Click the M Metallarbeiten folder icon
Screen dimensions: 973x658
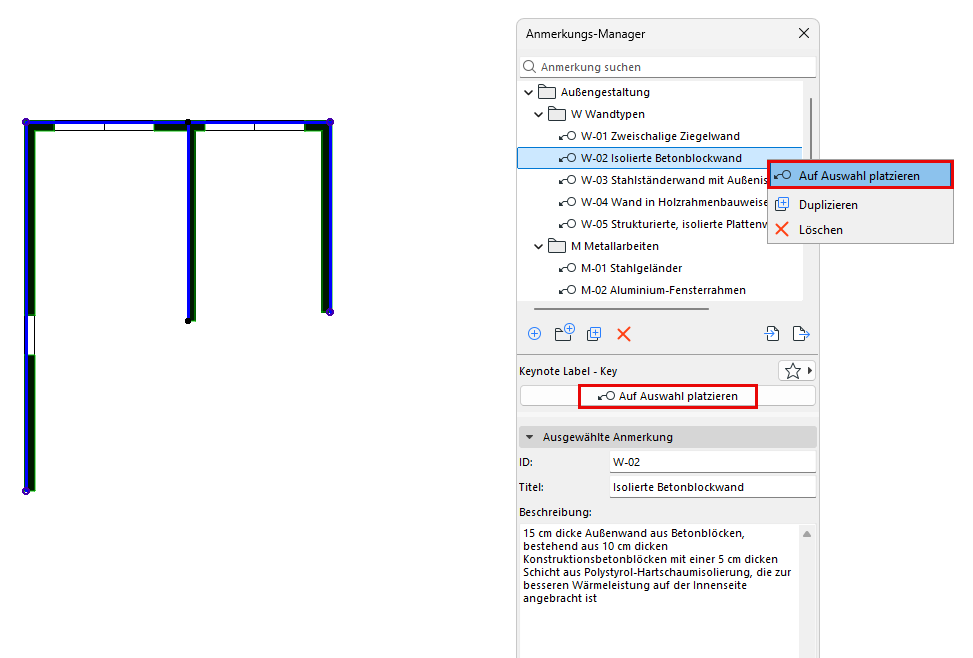tap(557, 246)
